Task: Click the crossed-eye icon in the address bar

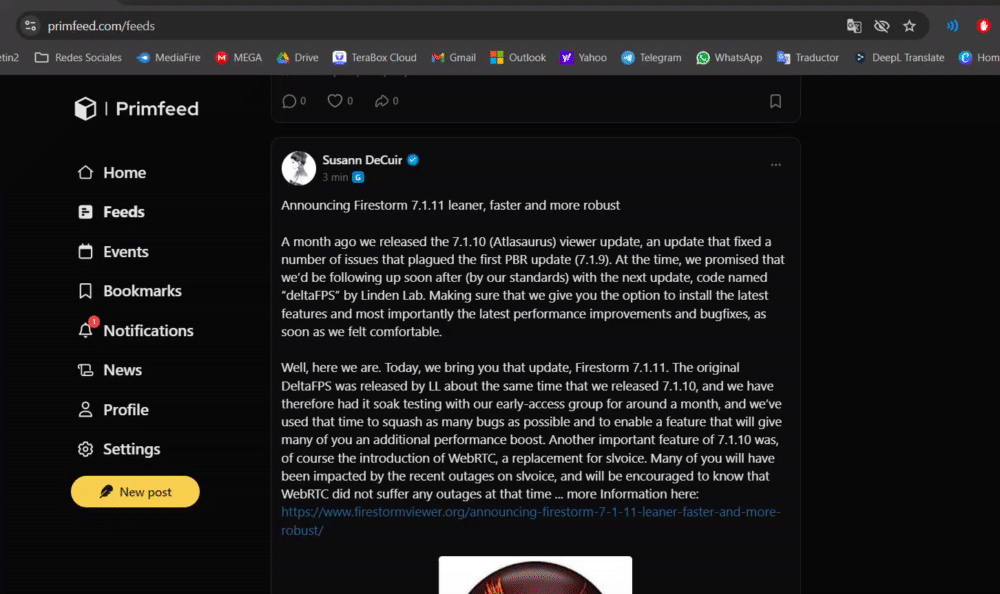Action: point(881,26)
